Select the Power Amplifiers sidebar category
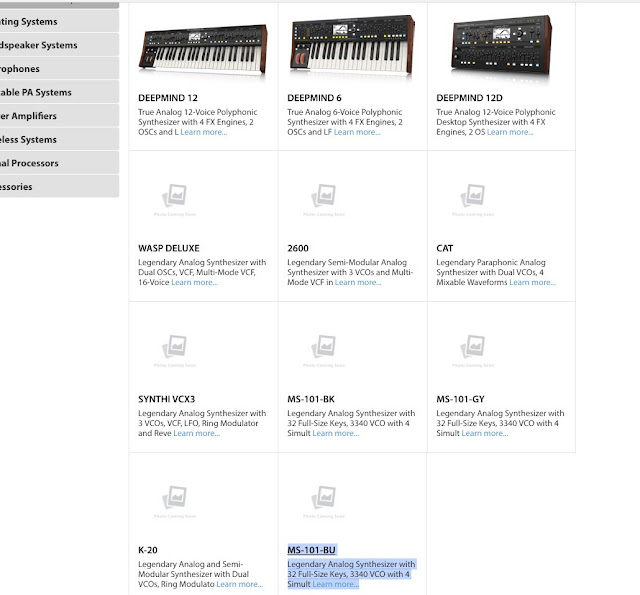 point(60,116)
